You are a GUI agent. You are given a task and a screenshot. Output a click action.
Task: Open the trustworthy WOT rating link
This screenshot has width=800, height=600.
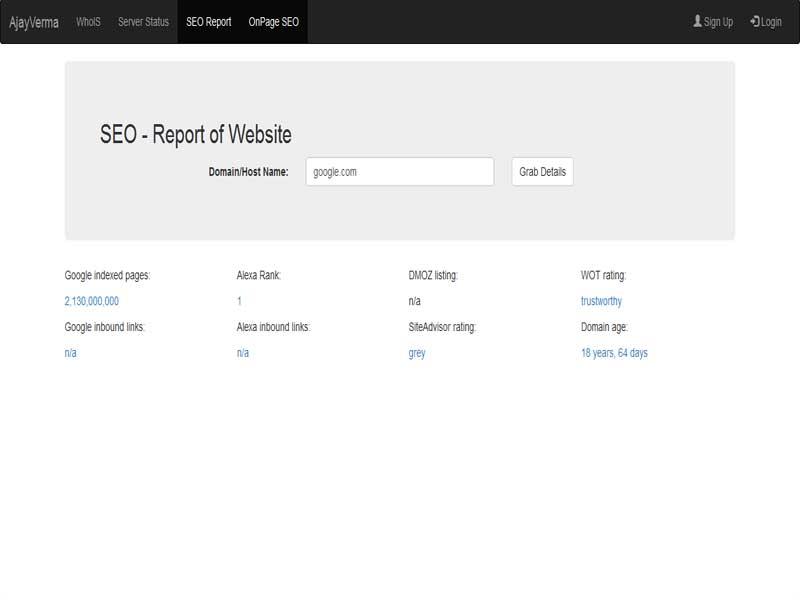[600, 299]
